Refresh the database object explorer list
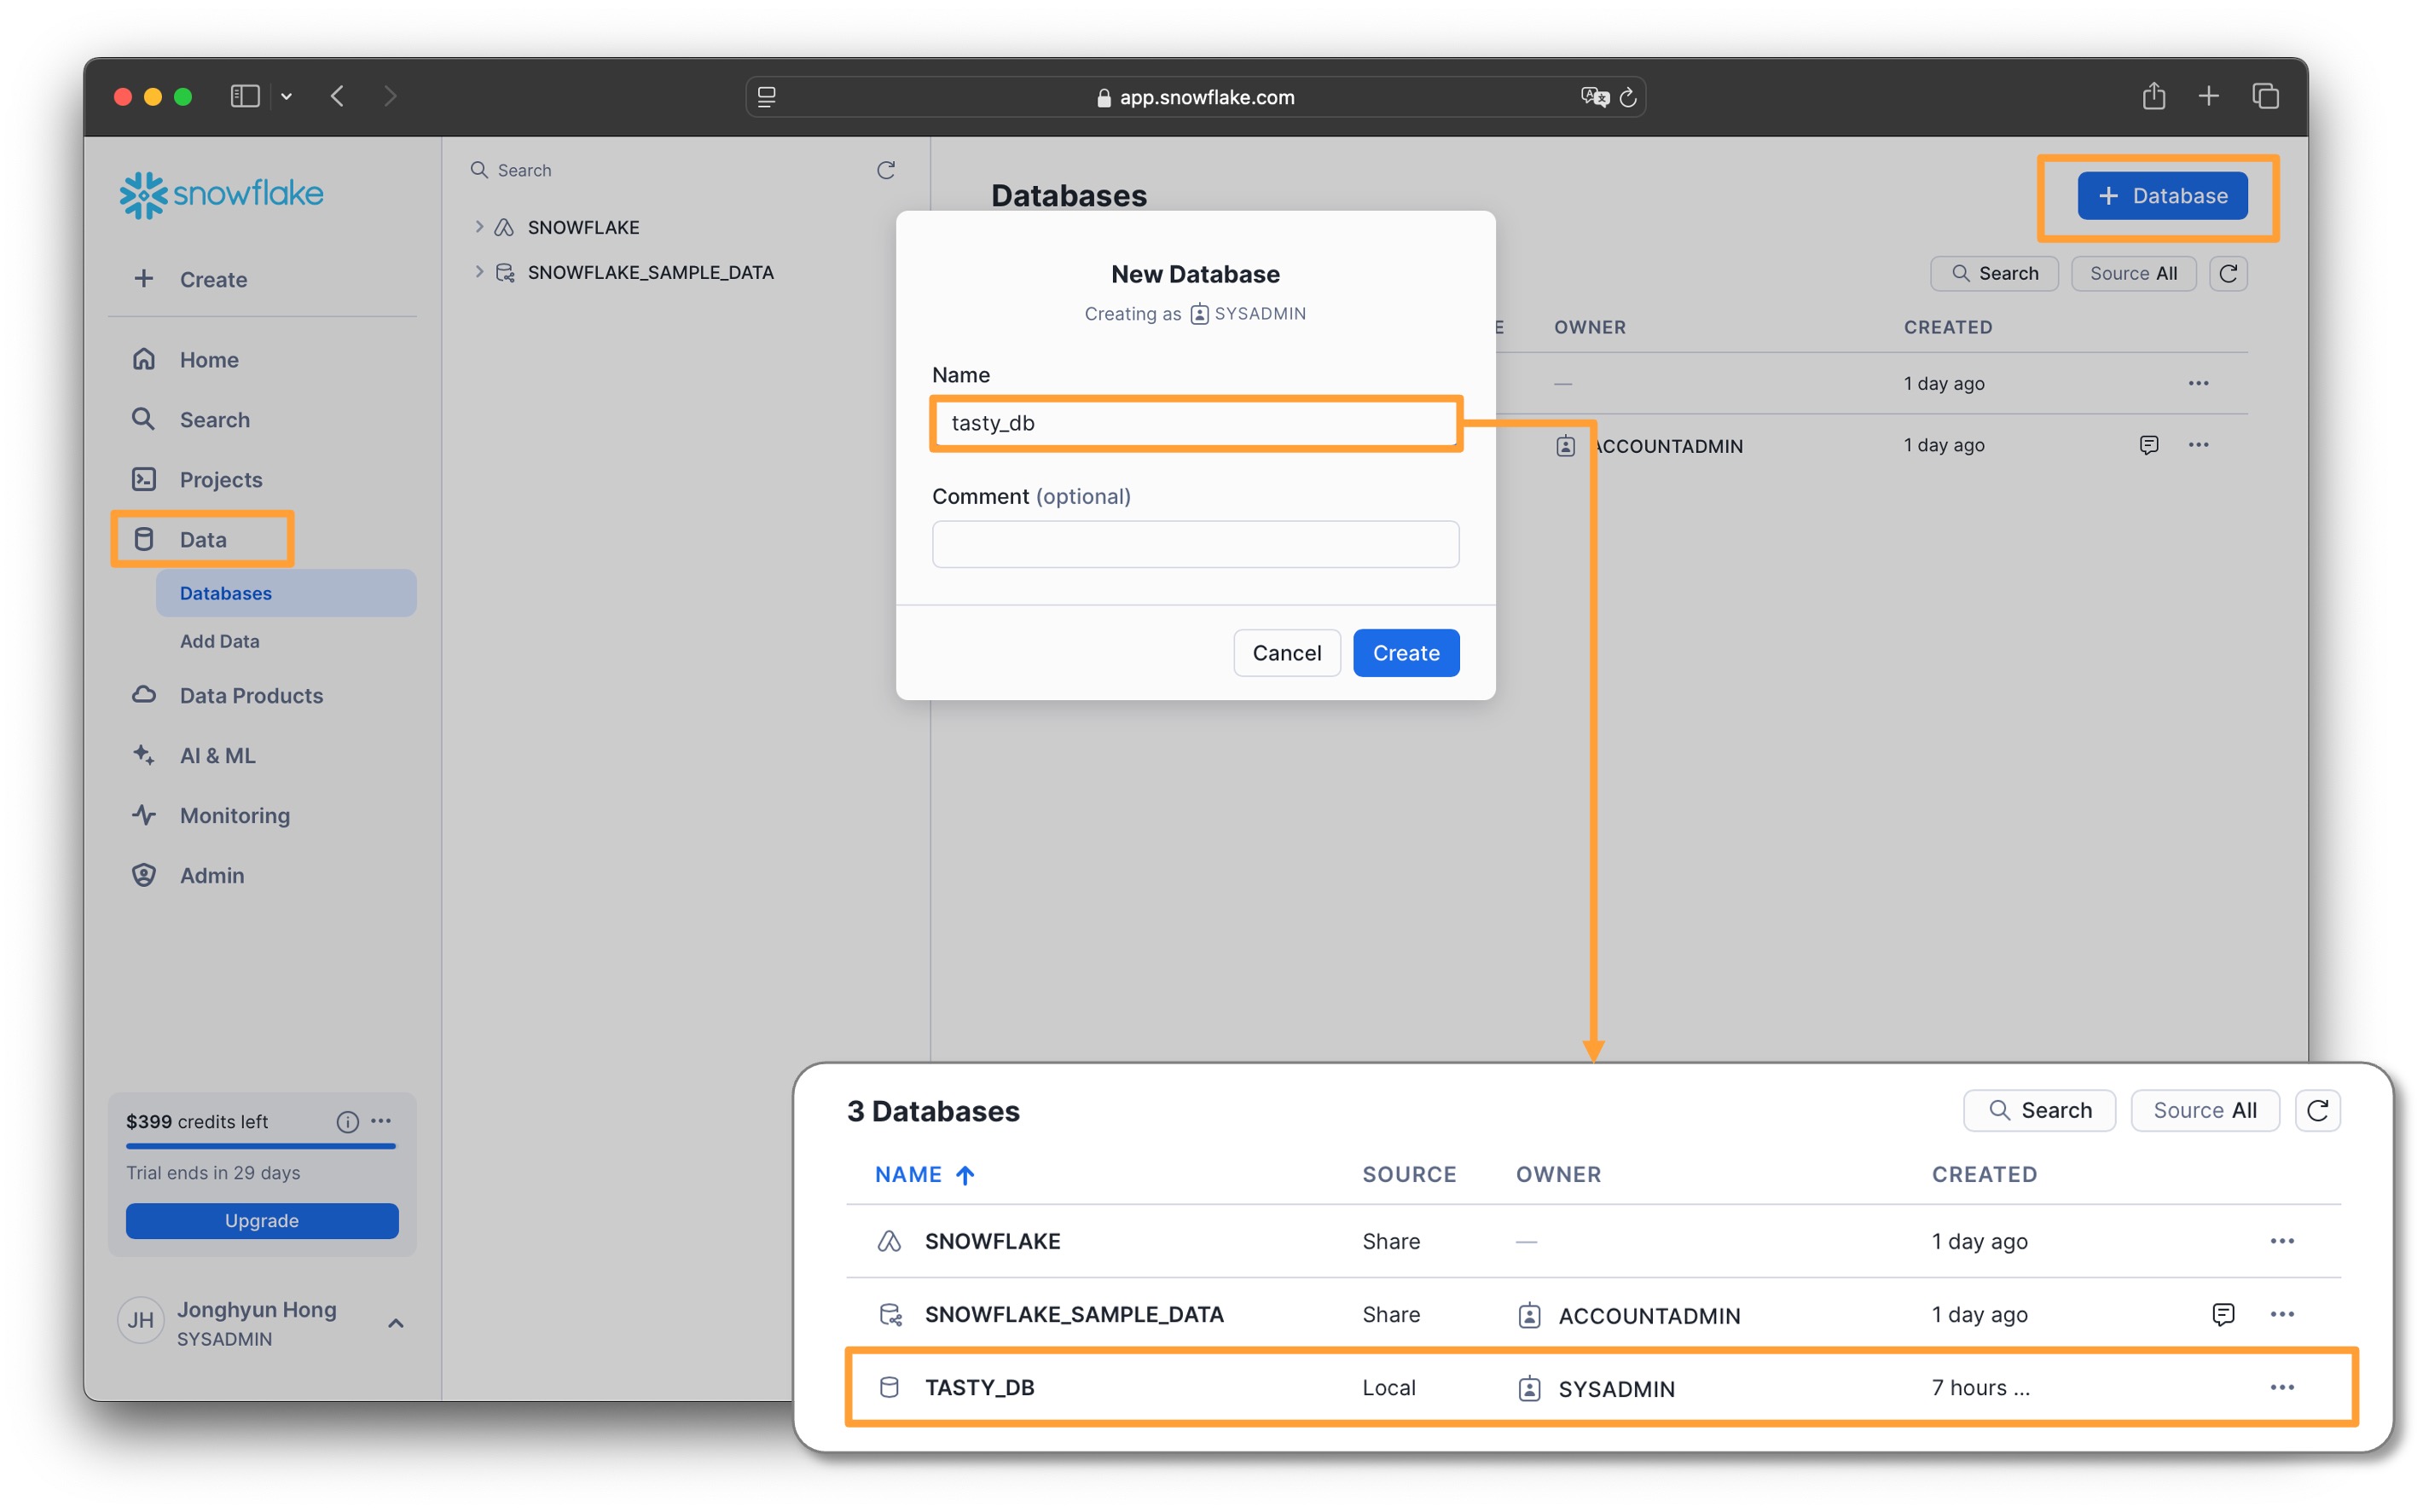 (x=886, y=170)
